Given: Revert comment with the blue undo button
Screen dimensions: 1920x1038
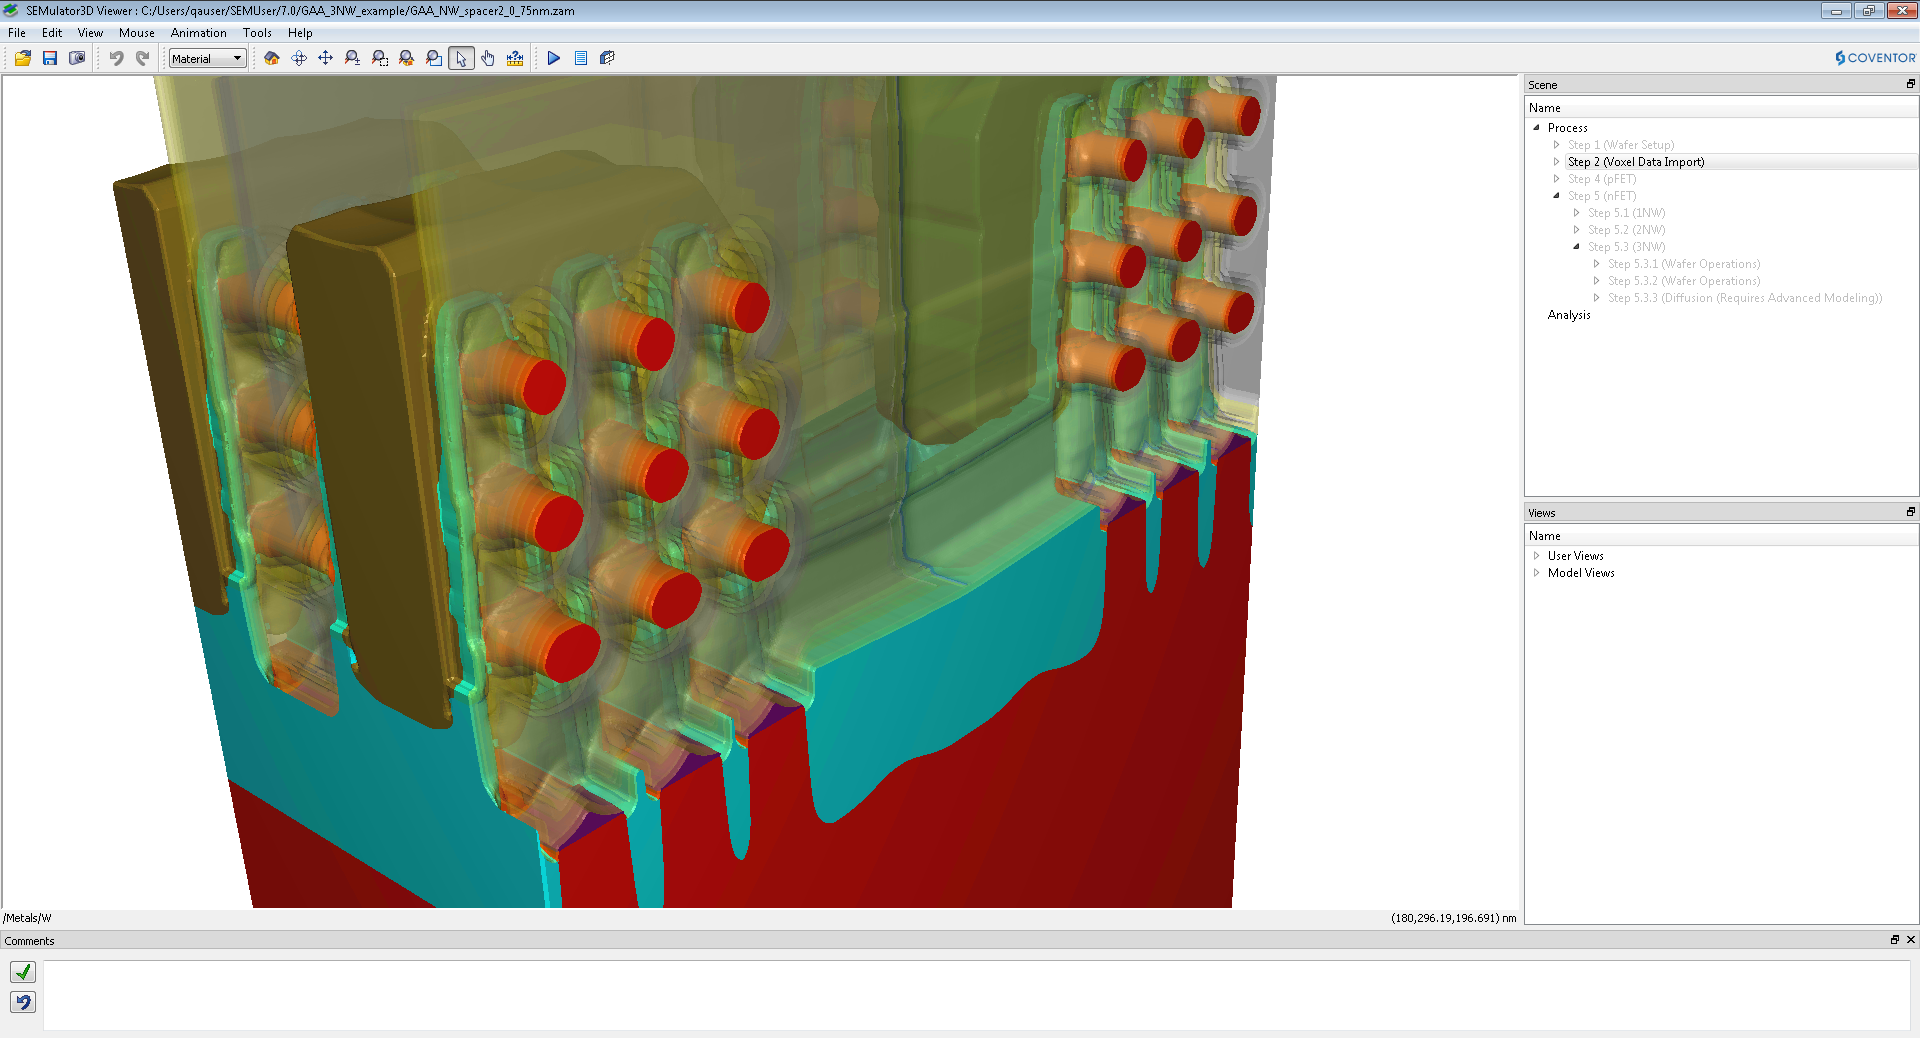Looking at the screenshot, I should (23, 1002).
